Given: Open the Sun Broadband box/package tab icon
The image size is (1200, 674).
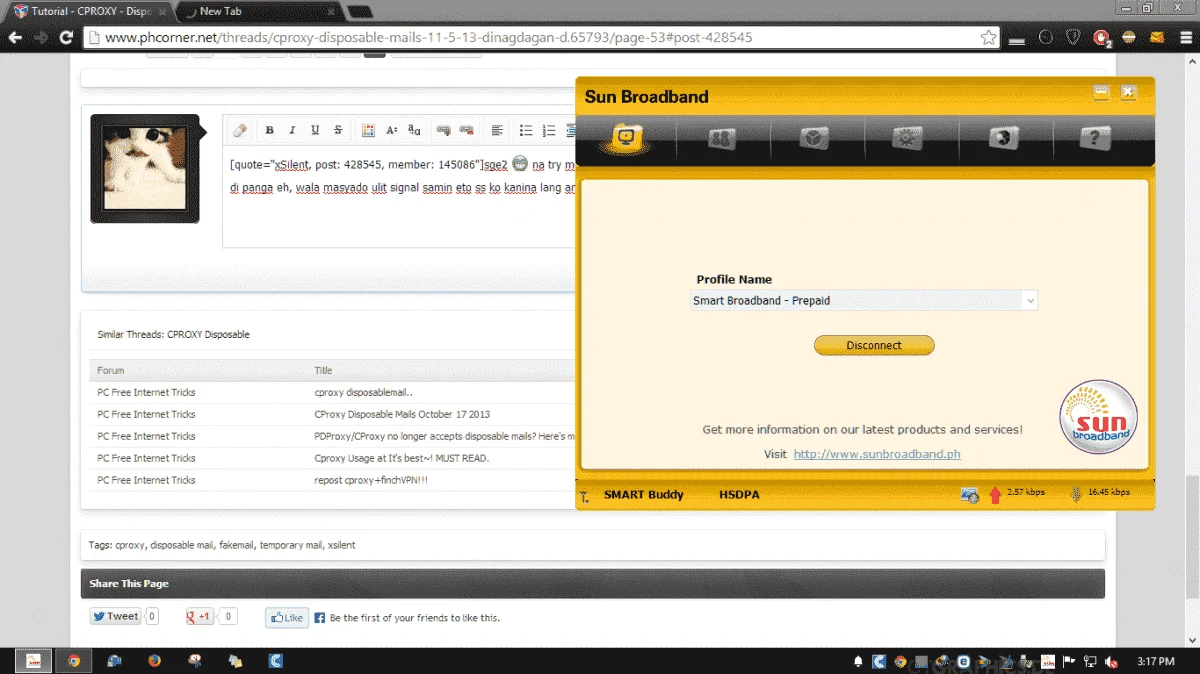Looking at the screenshot, I should (x=814, y=139).
